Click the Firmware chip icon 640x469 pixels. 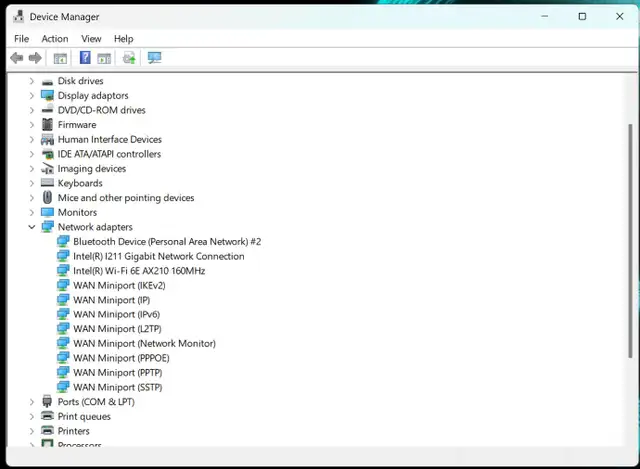point(47,124)
